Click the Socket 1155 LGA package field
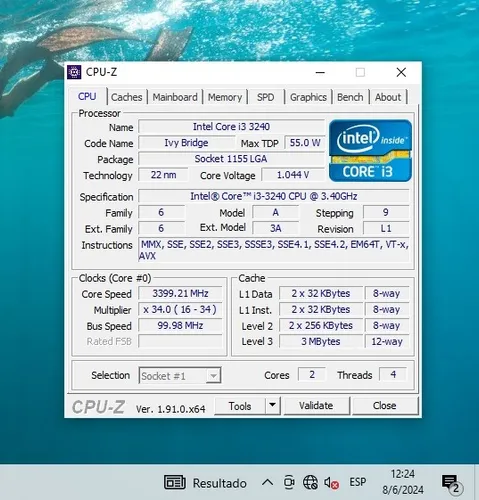 coord(231,159)
